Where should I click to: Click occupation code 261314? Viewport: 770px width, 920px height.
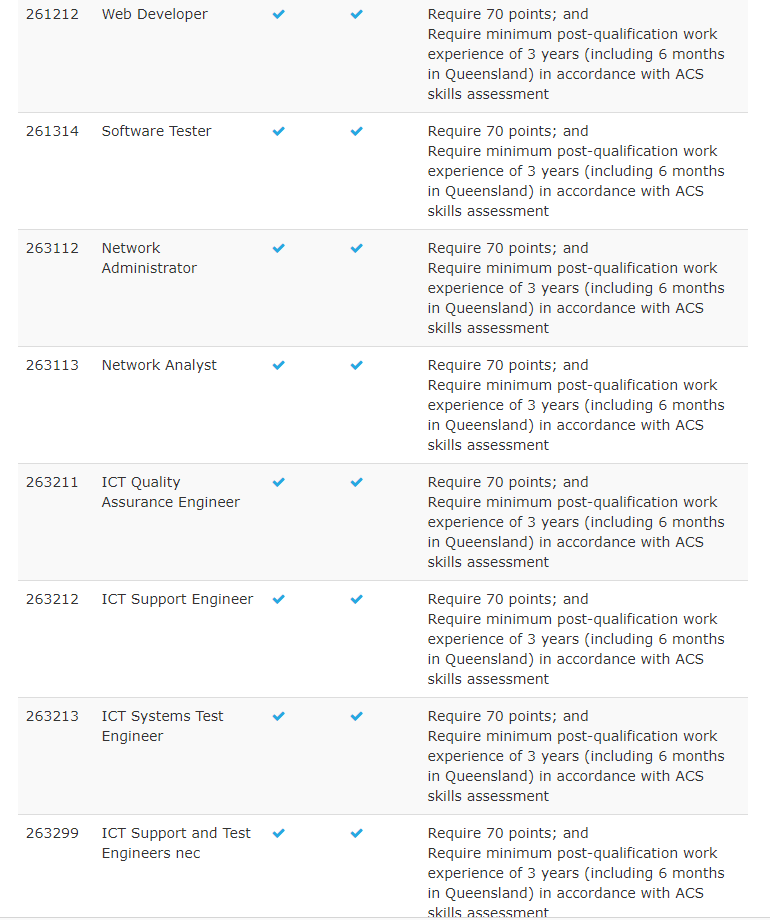(x=52, y=132)
